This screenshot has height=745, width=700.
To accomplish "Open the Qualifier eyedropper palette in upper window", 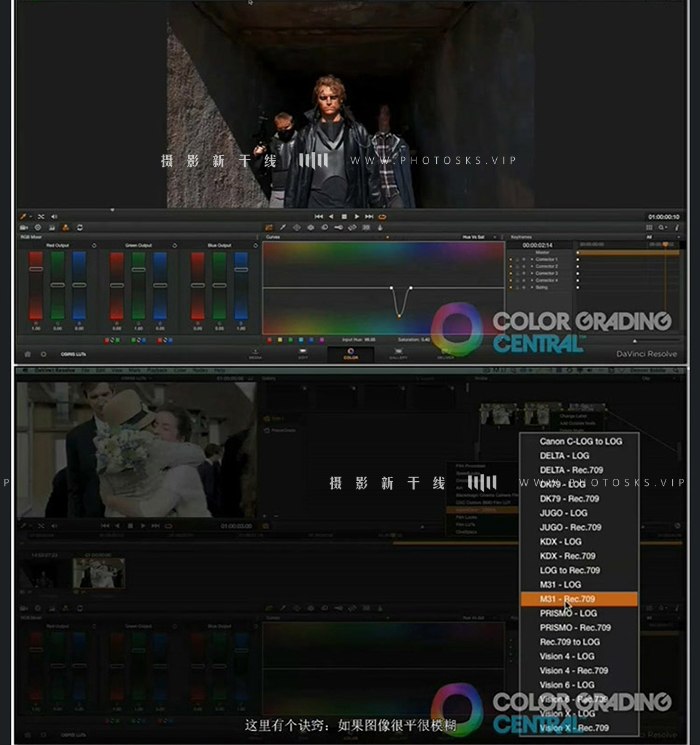I will (x=283, y=228).
